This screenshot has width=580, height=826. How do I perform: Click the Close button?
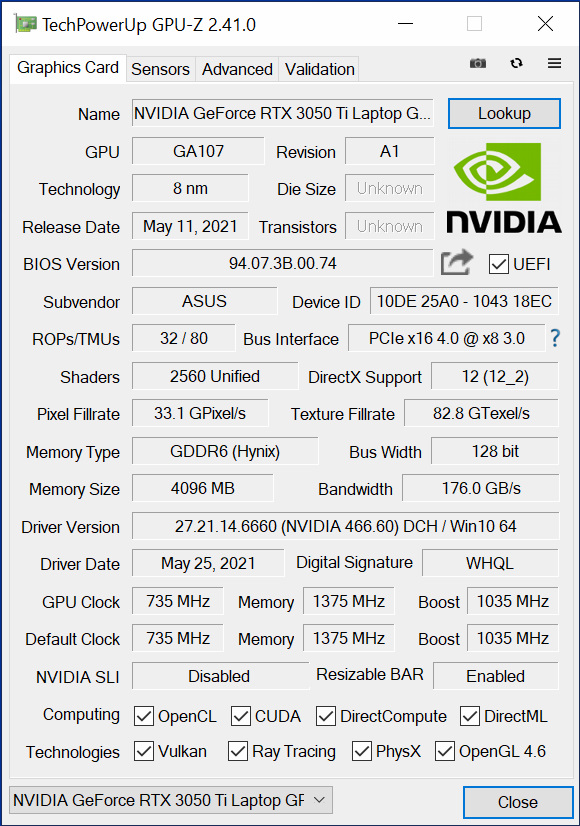coord(518,802)
